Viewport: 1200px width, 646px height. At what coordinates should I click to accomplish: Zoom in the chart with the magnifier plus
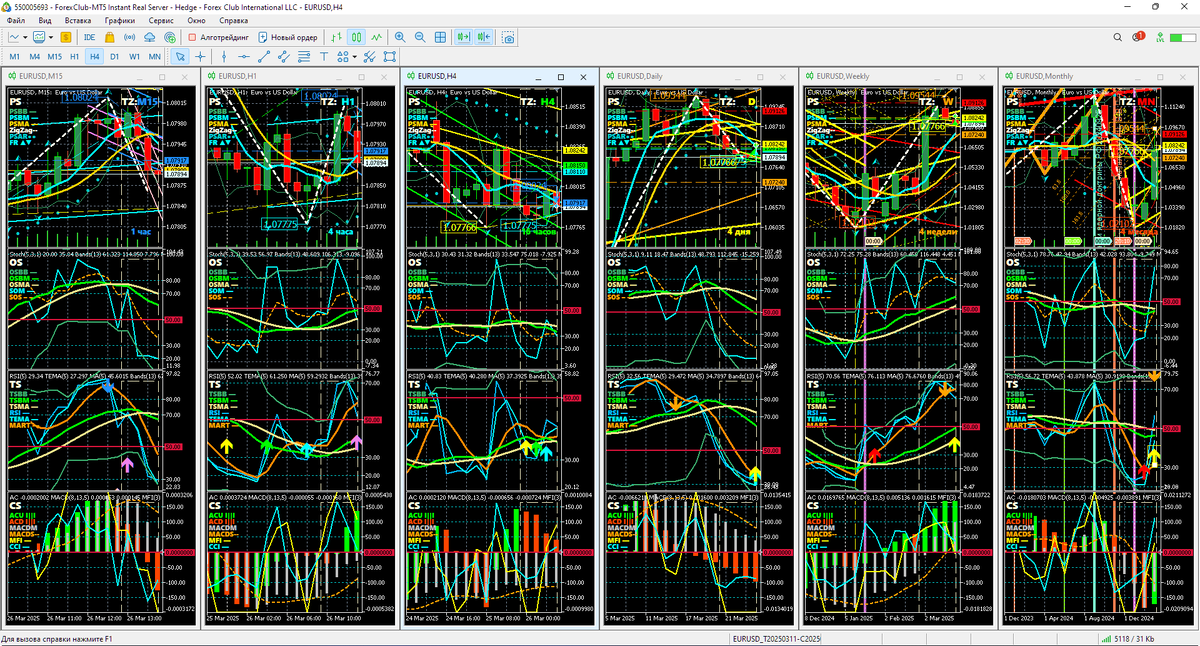400,37
